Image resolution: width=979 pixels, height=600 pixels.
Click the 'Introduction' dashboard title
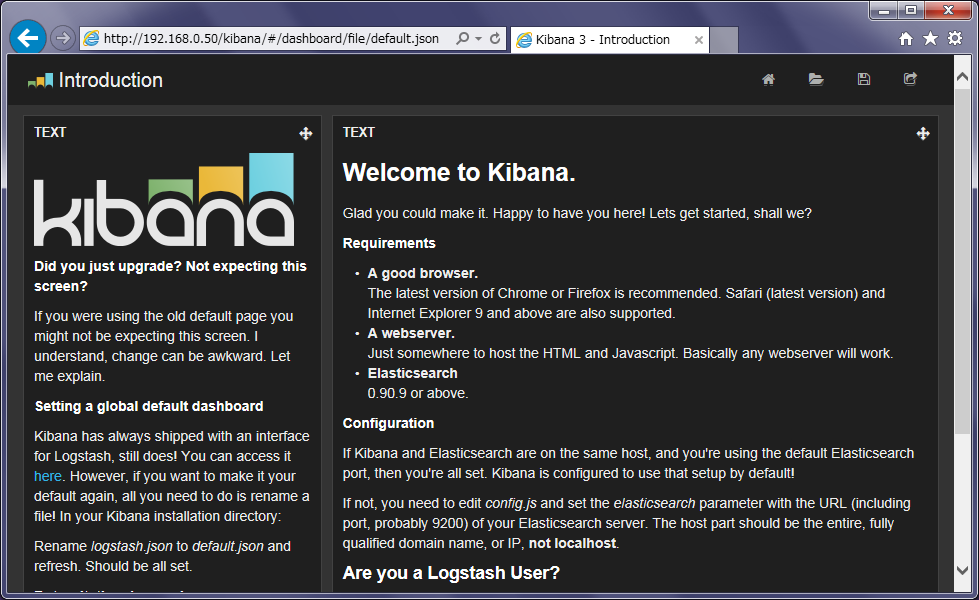111,80
